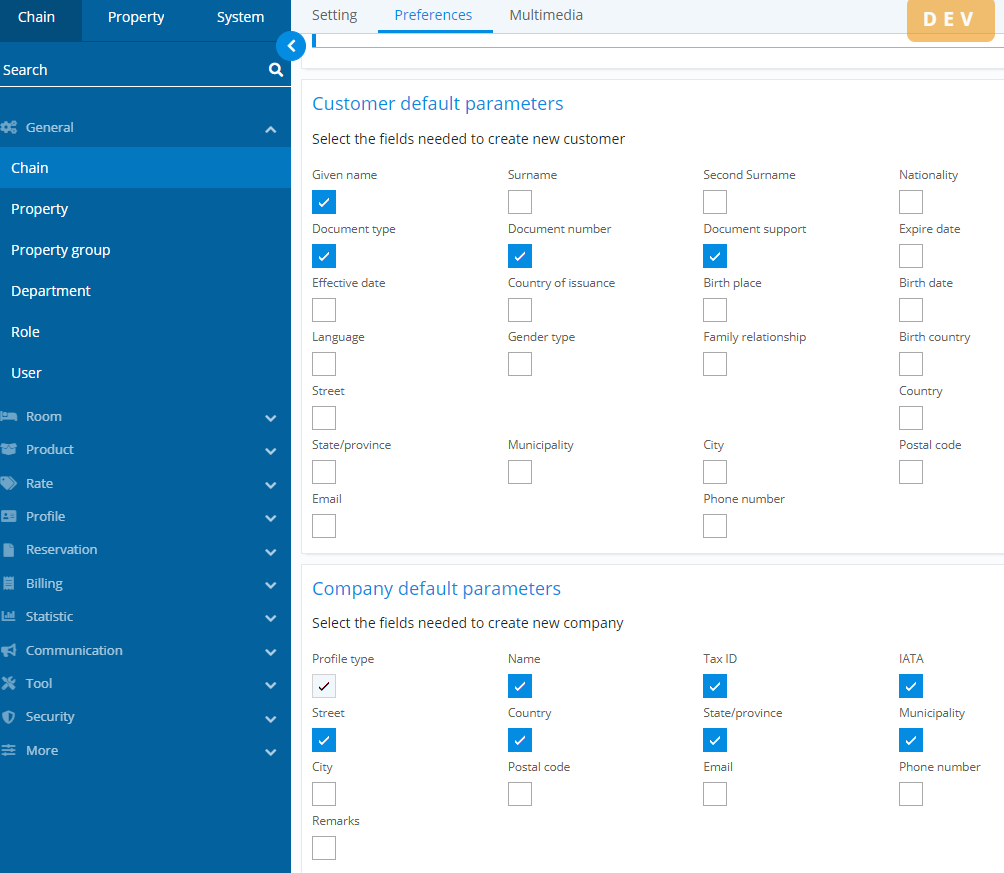Open the Property top tab
1004x873 pixels.
[x=136, y=17]
